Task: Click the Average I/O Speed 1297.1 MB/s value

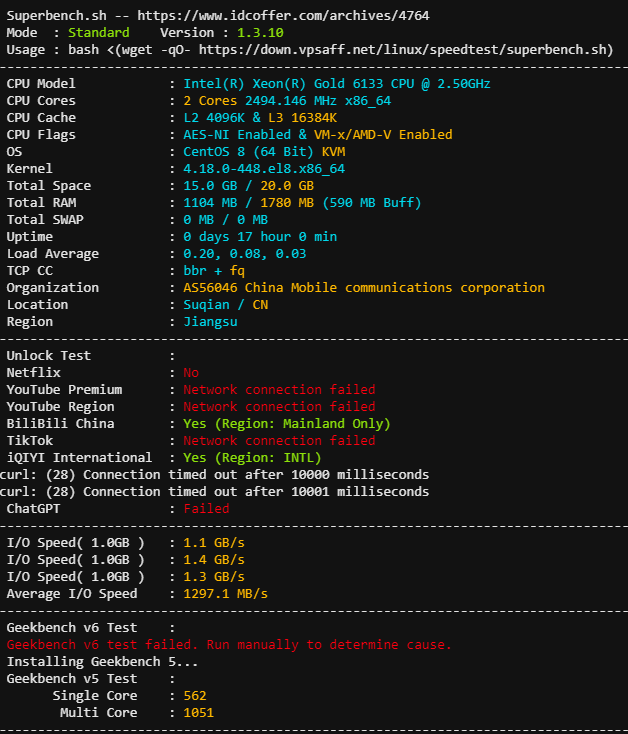Action: (x=225, y=594)
